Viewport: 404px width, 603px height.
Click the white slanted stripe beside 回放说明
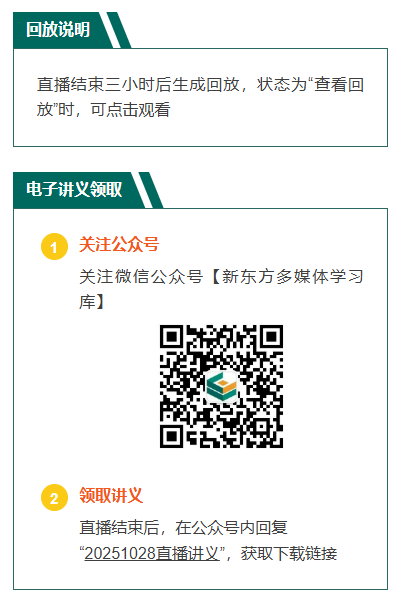(110, 30)
